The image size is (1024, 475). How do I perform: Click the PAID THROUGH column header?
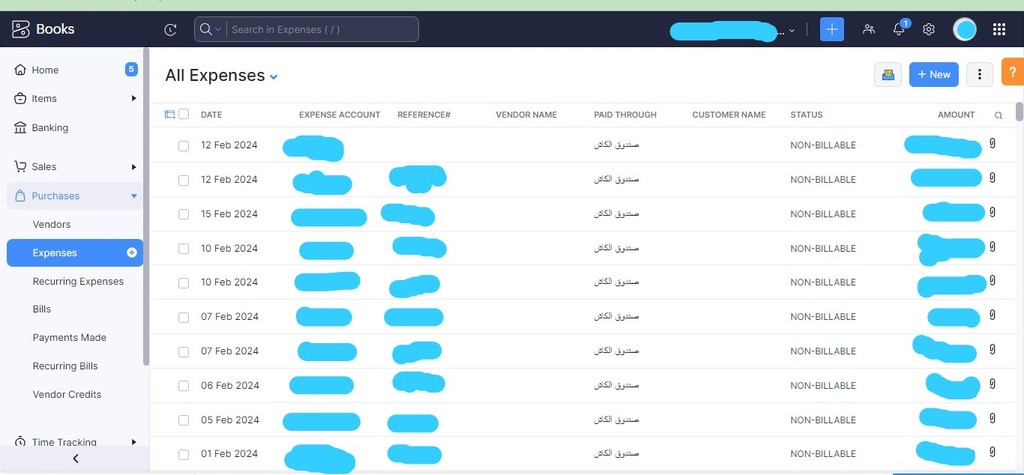(x=625, y=114)
